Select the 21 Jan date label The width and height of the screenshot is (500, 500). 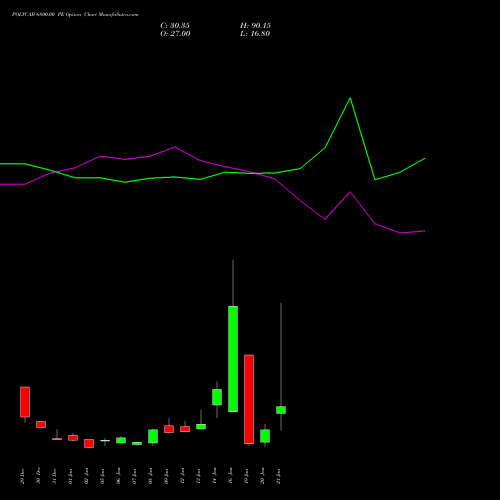[x=278, y=476]
